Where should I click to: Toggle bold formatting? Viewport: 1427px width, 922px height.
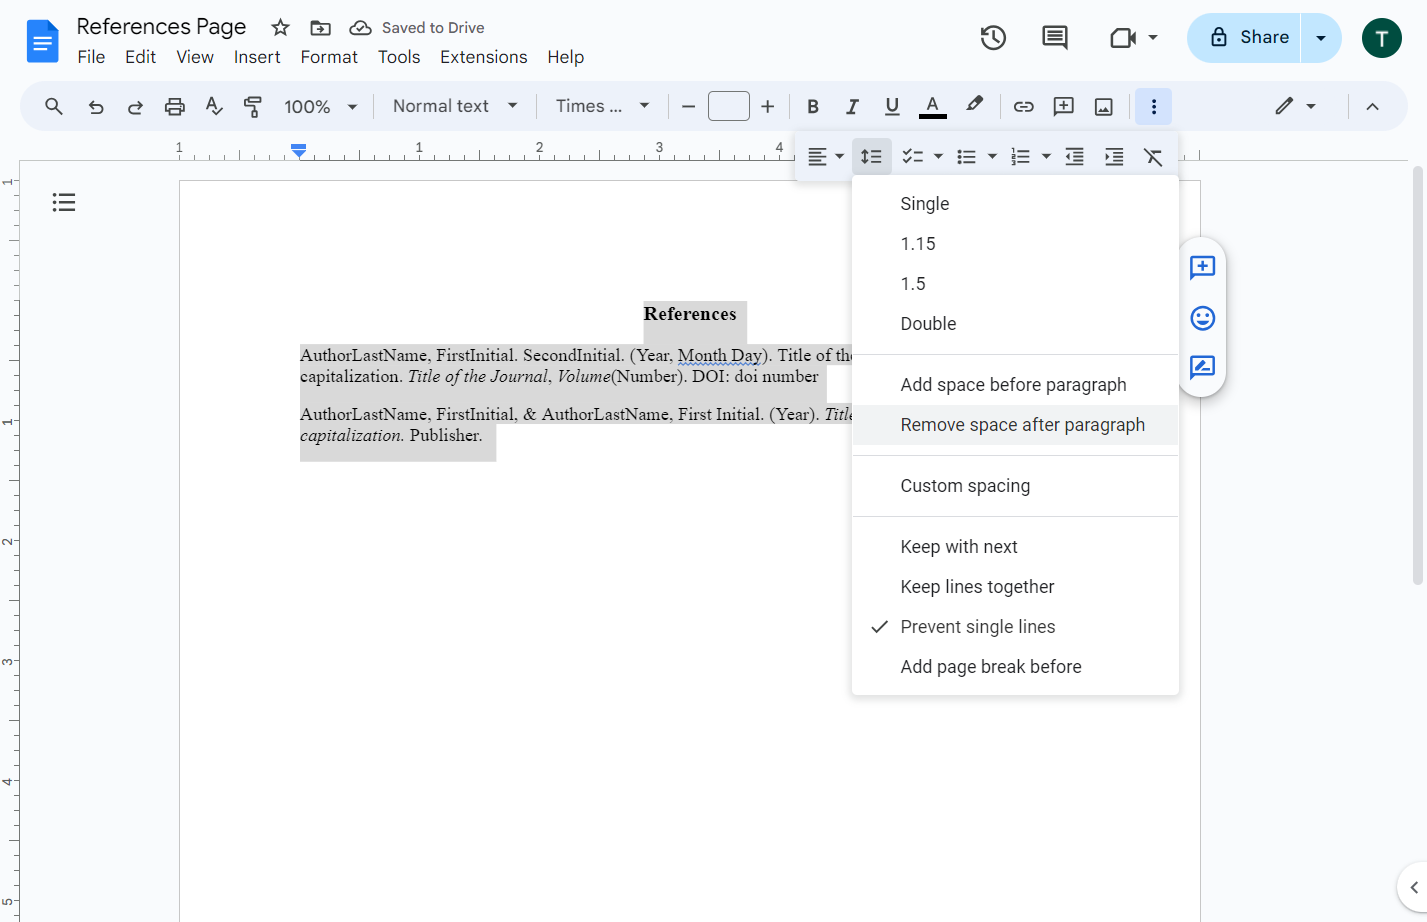pyautogui.click(x=813, y=106)
